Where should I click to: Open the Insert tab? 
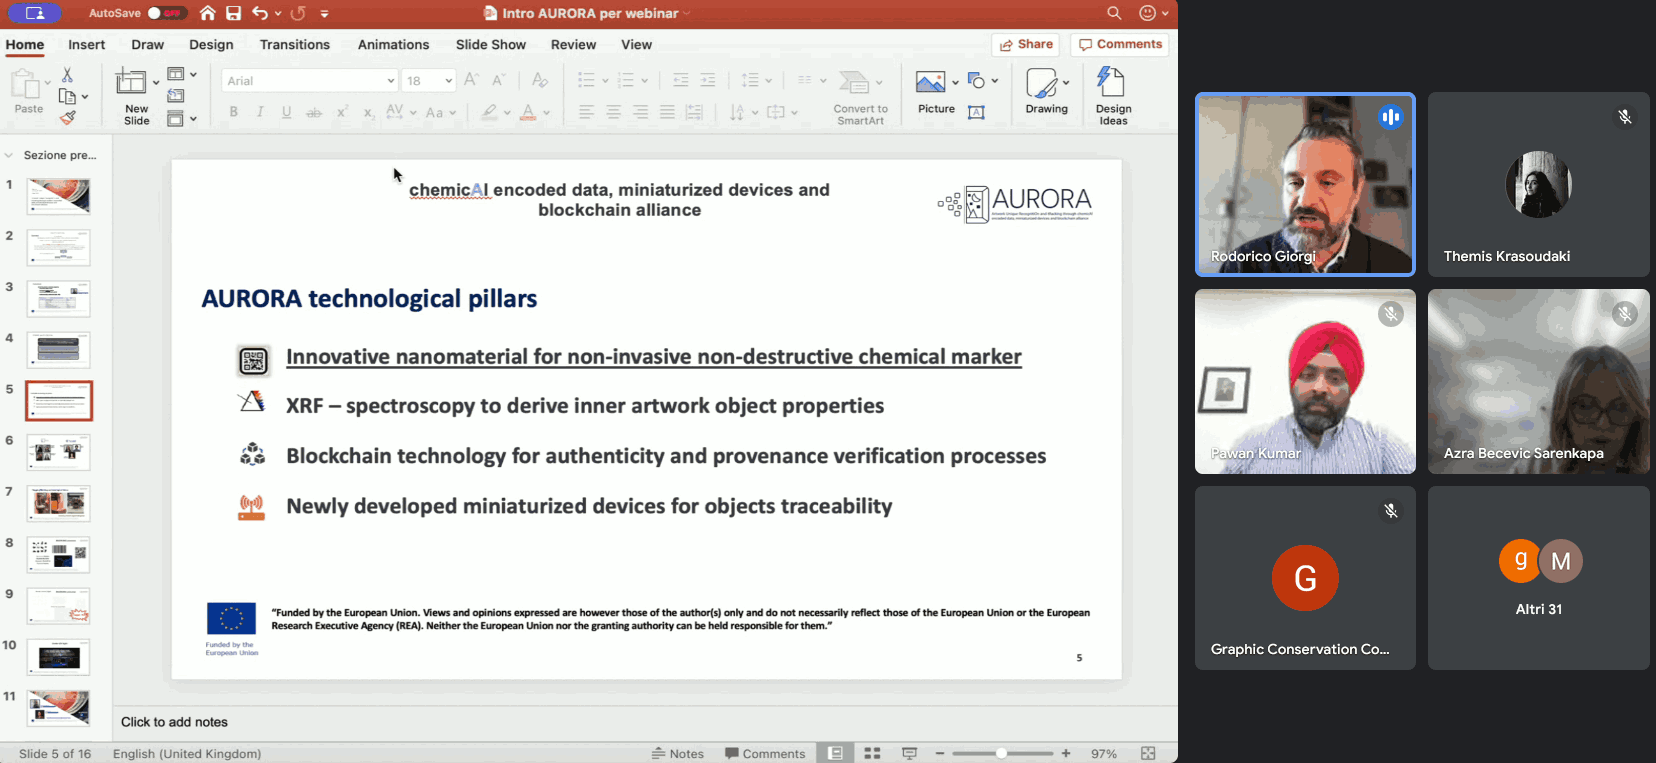pos(86,45)
